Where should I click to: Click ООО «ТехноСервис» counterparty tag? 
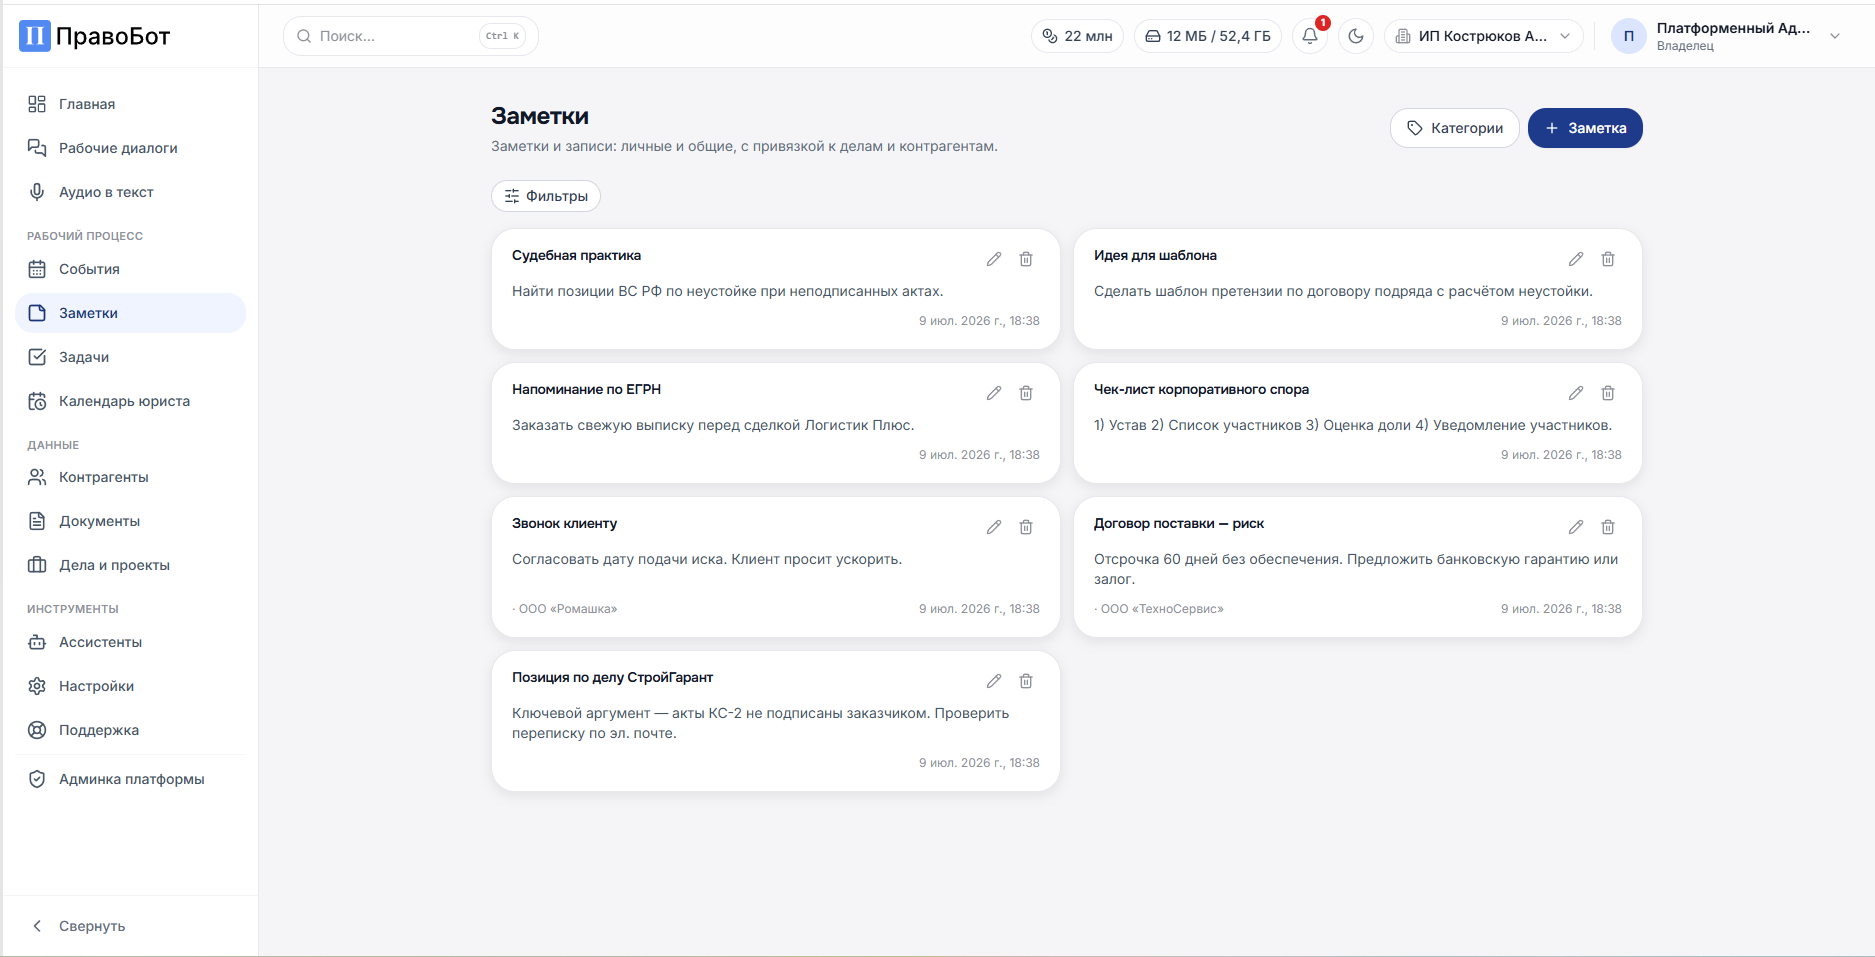[1162, 609]
